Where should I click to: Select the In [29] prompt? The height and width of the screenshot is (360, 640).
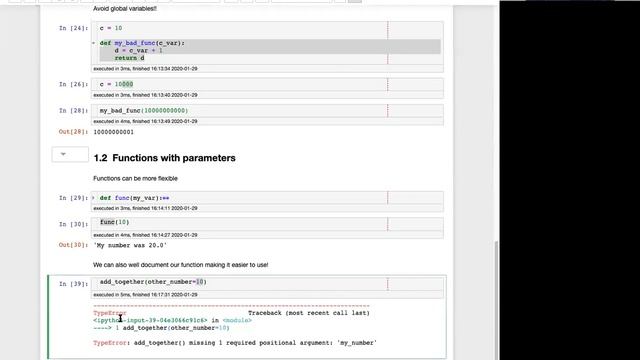pos(73,198)
